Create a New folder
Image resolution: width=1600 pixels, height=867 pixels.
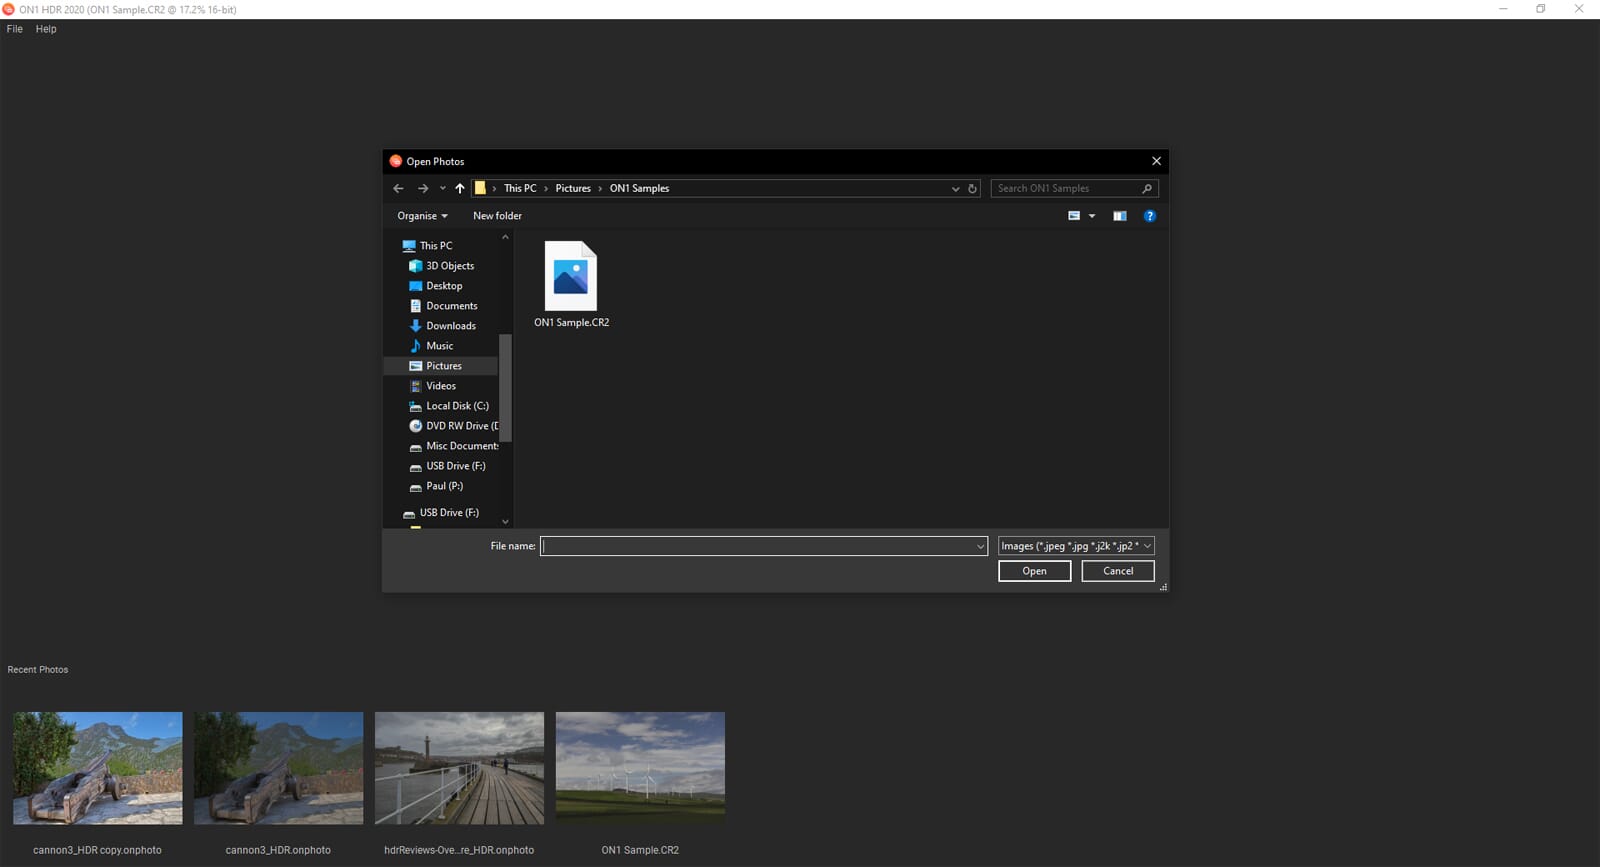click(497, 216)
